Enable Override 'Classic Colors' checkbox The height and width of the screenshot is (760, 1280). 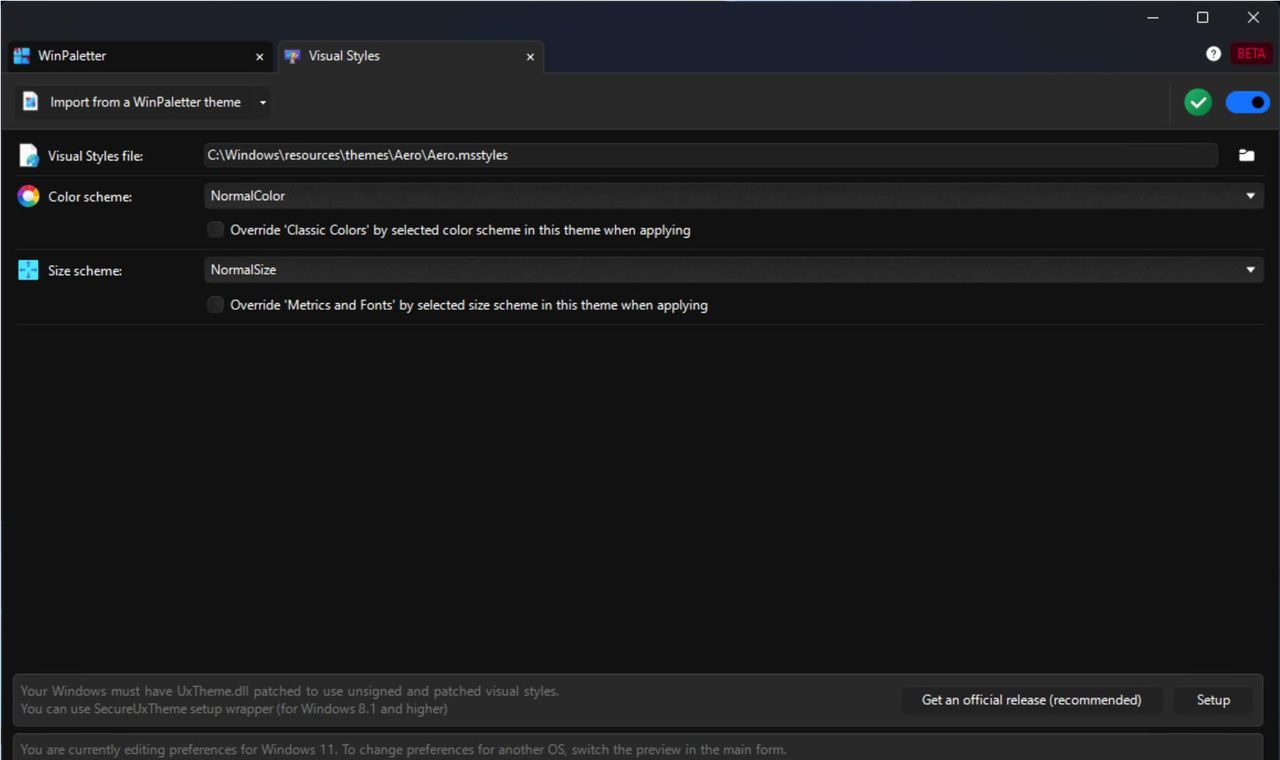pos(215,230)
